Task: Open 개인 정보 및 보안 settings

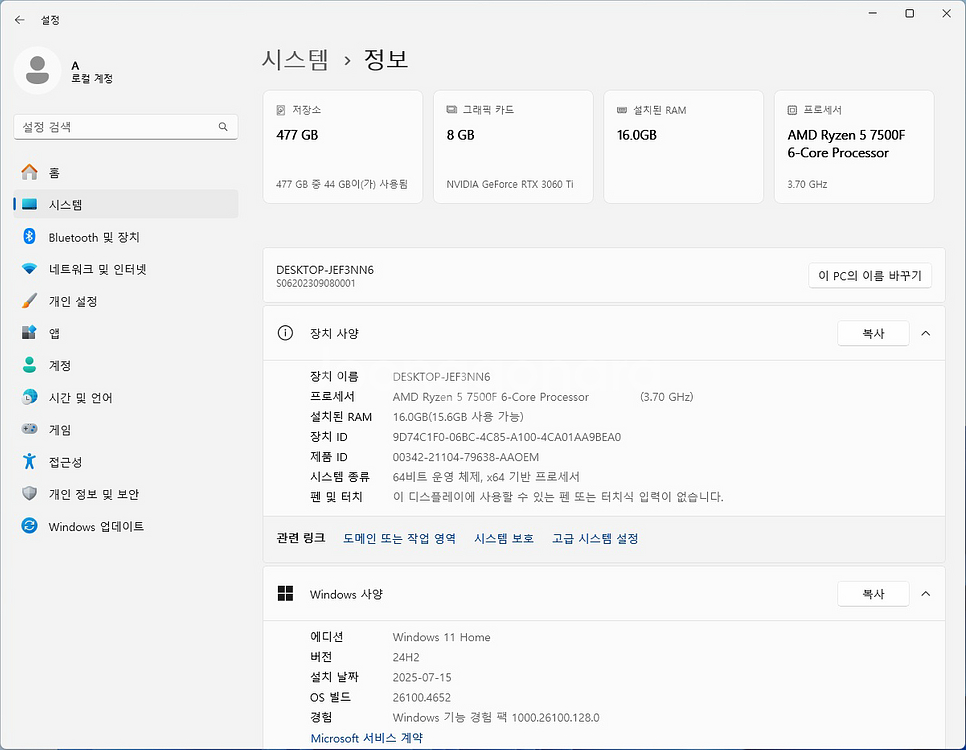Action: click(x=126, y=494)
